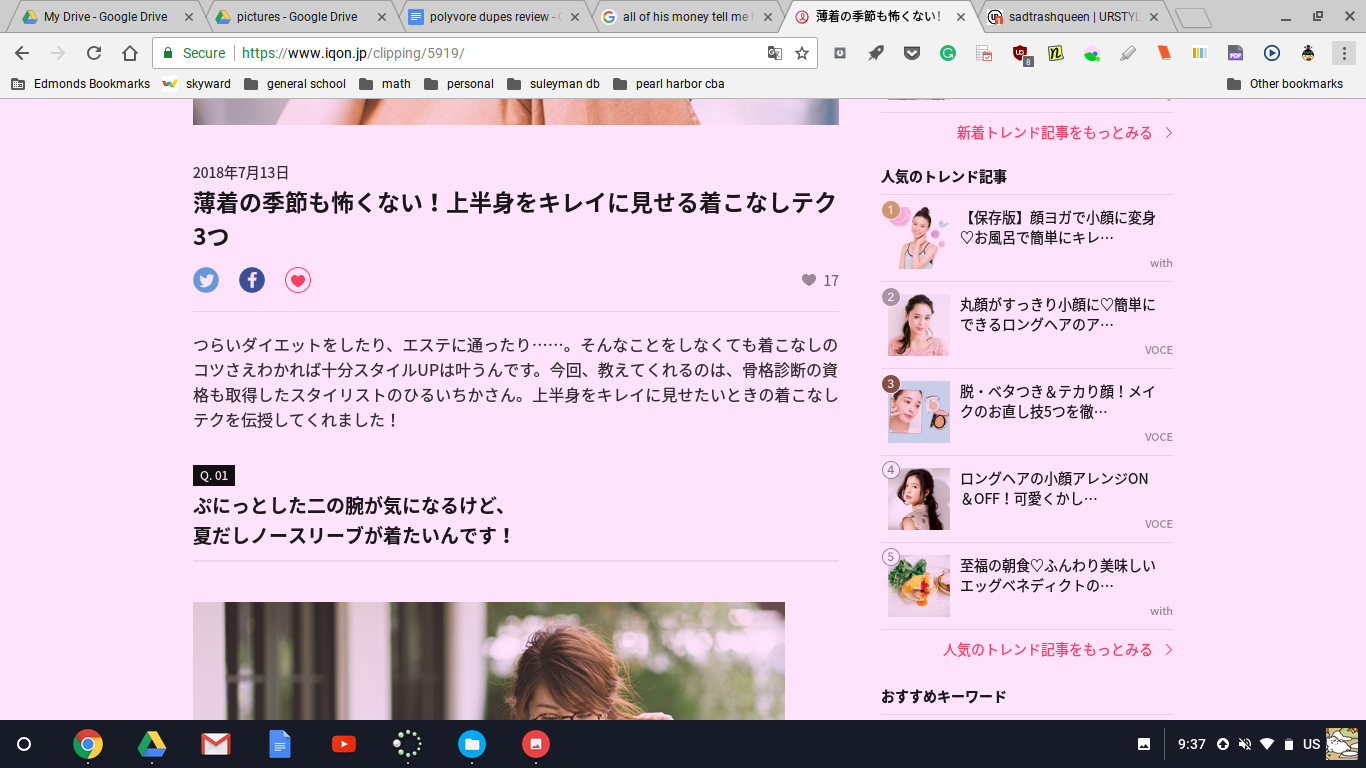Open the skyward bookmark
Viewport: 1366px width, 768px height.
point(197,84)
